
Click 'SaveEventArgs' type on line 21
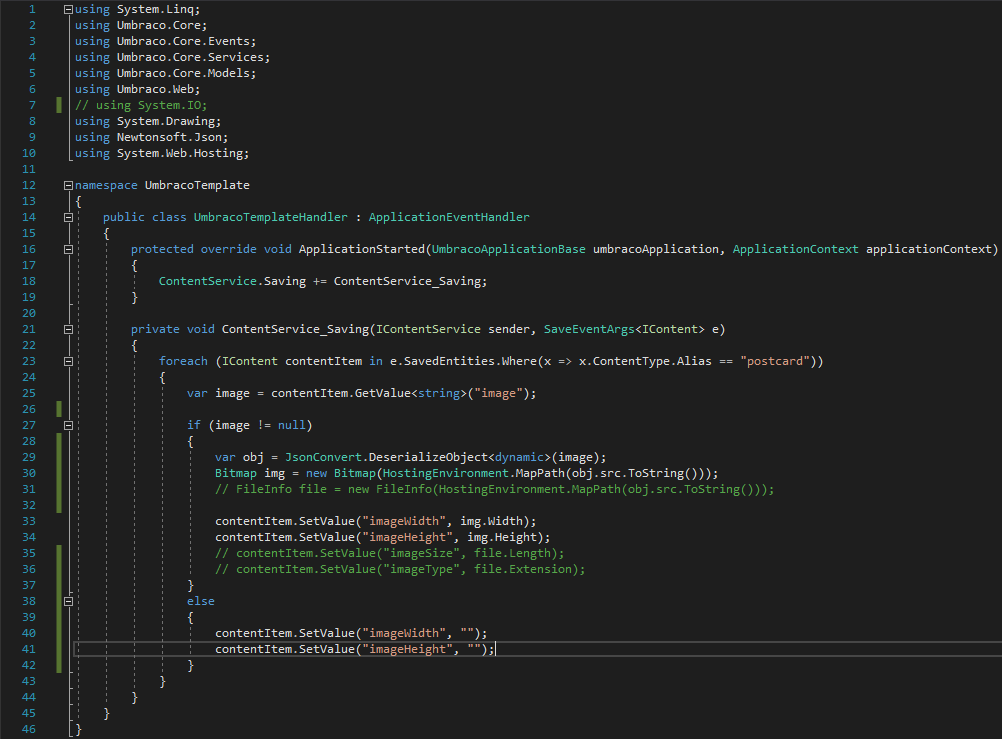(x=589, y=329)
